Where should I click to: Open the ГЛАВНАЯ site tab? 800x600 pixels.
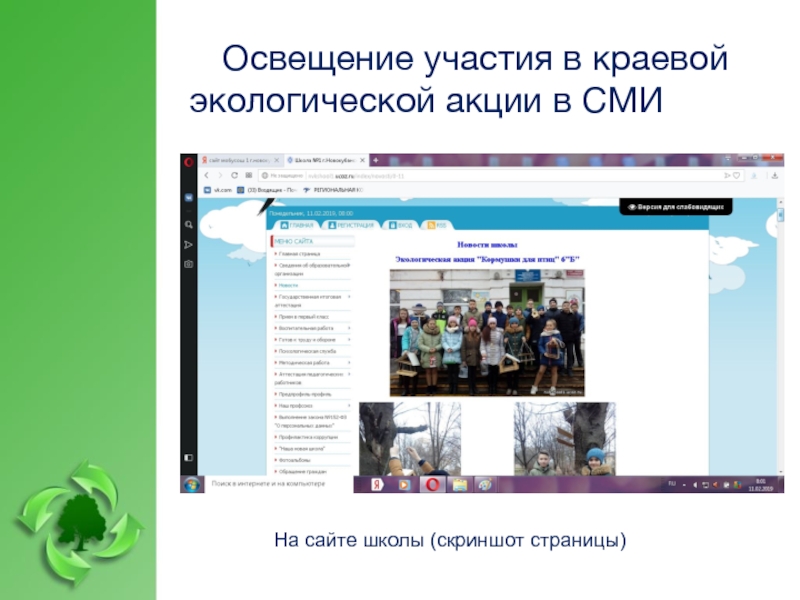297,225
